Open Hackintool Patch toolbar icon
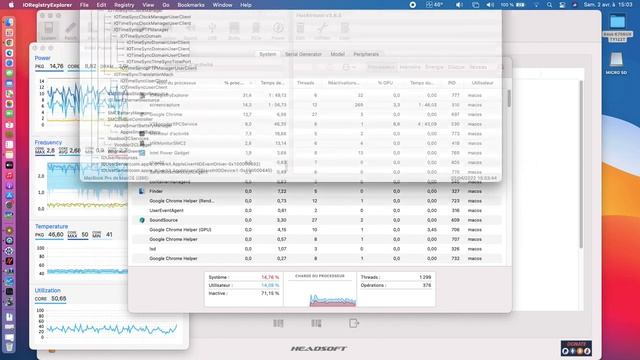Screen dimensions: 640x360 tap(71, 31)
